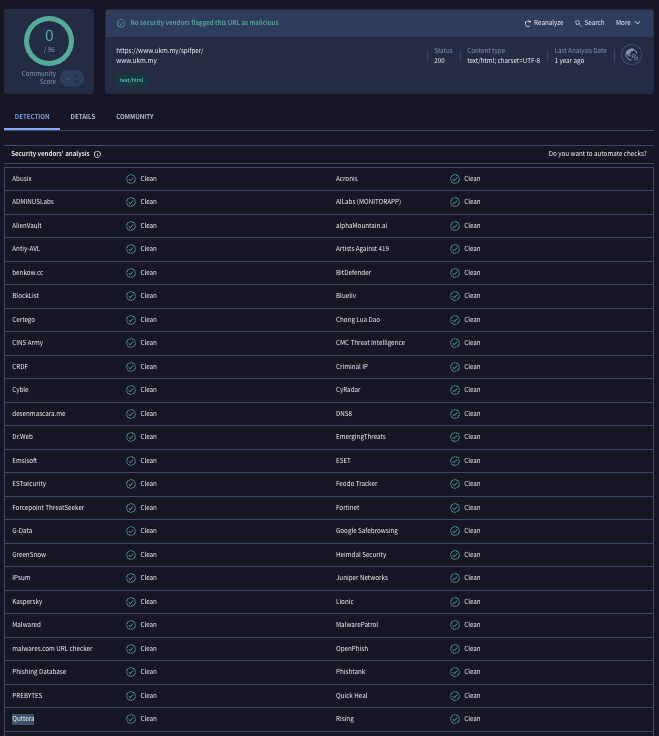The image size is (659, 736).
Task: Click the Clean check icon for Acronis
Action: pos(455,179)
